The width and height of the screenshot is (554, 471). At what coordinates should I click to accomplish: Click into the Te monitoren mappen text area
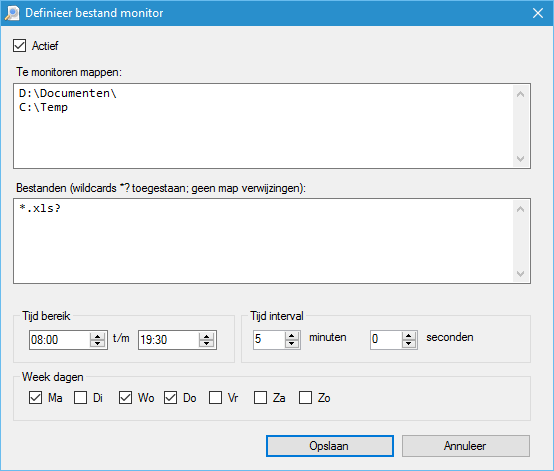coord(263,126)
